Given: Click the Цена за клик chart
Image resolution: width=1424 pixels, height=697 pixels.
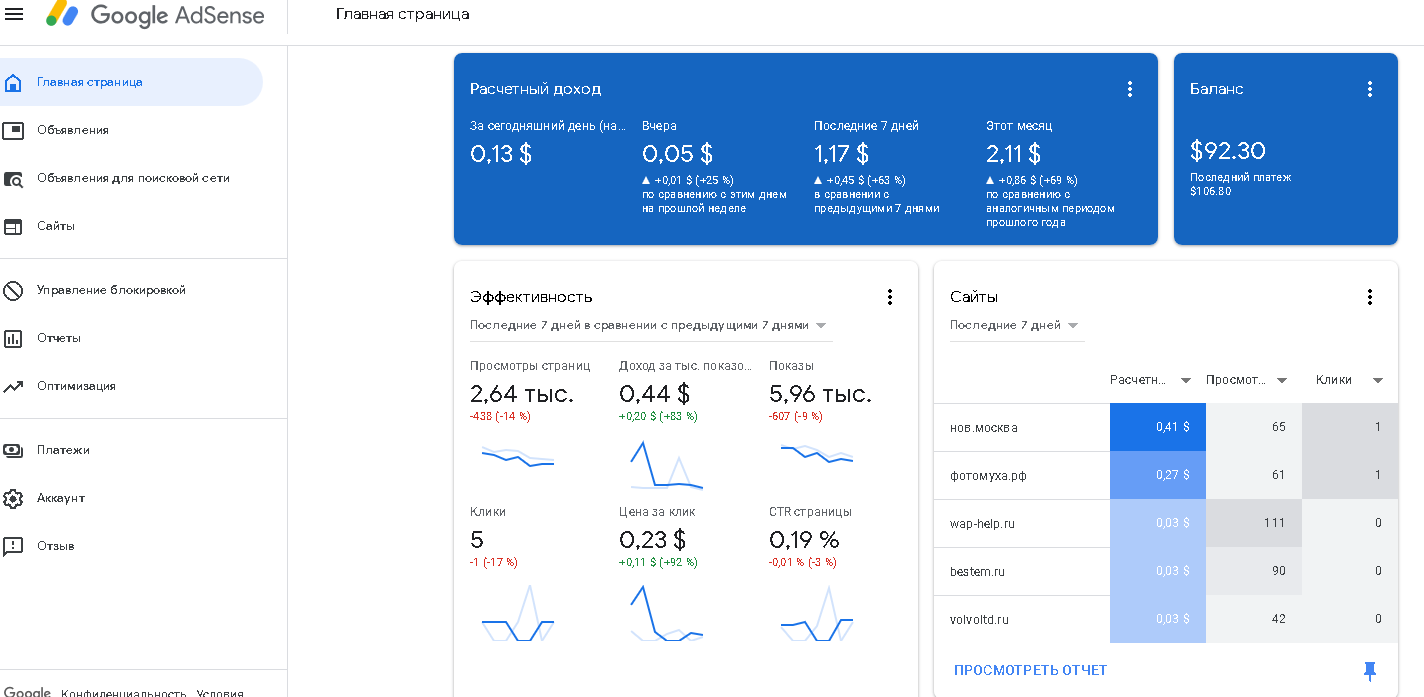Looking at the screenshot, I should point(667,613).
